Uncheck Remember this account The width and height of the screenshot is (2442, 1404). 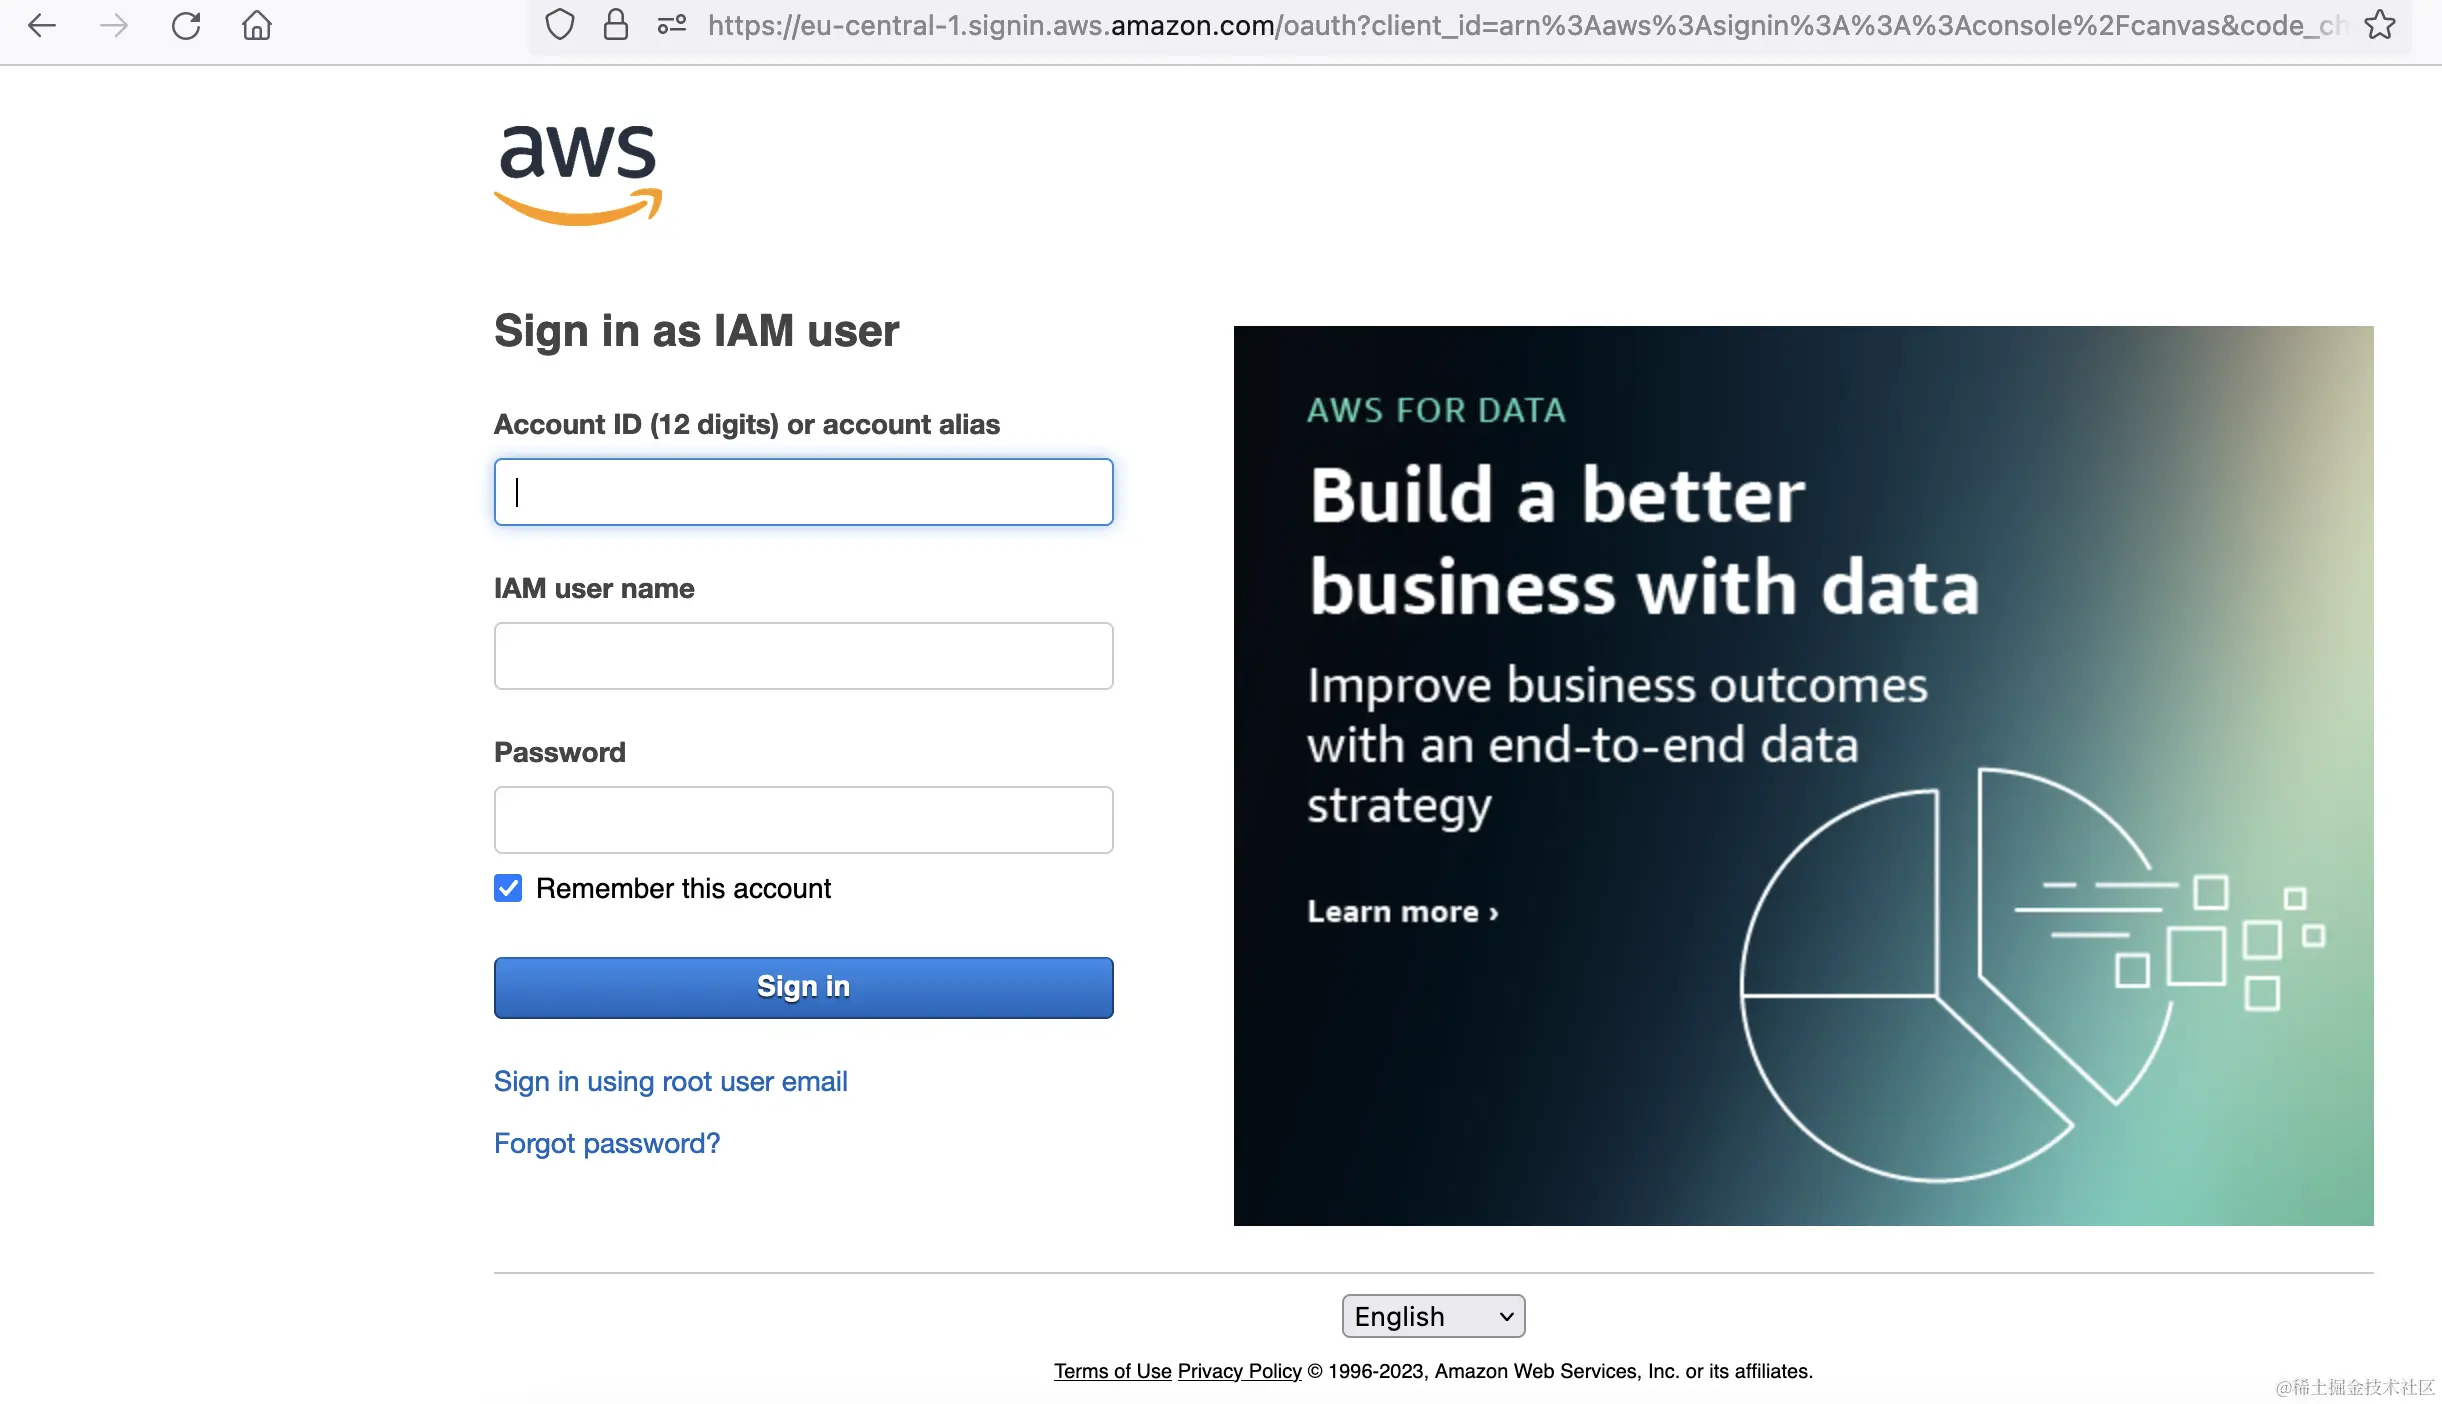point(508,888)
